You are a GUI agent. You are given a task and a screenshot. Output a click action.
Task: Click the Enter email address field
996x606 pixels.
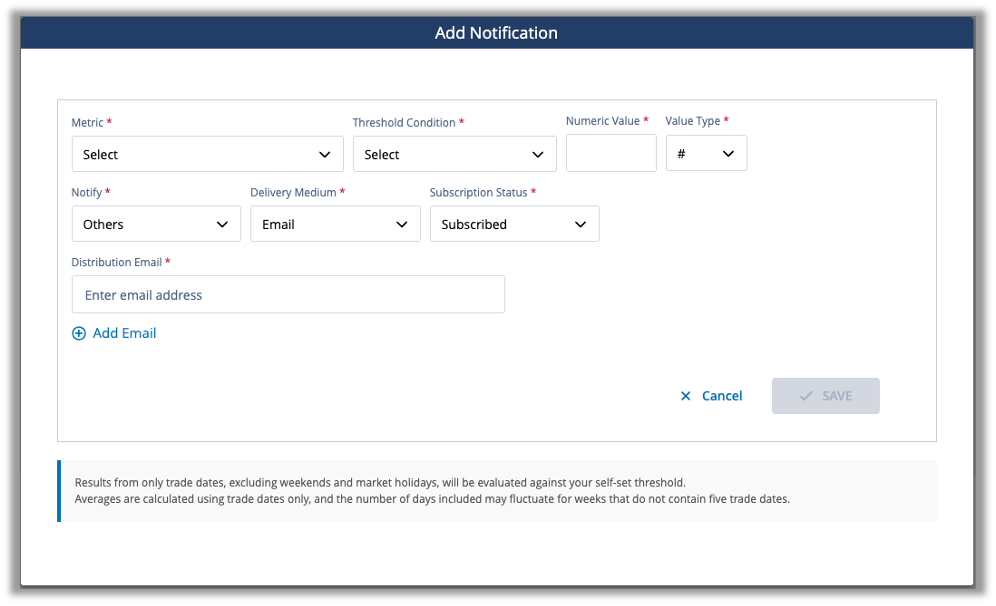tap(288, 295)
